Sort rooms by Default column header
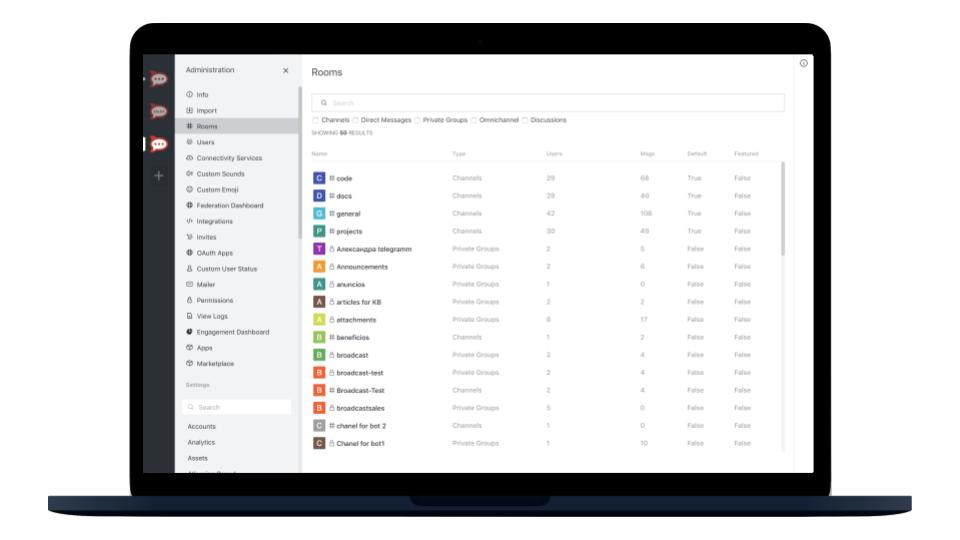This screenshot has width=960, height=540. (x=697, y=154)
